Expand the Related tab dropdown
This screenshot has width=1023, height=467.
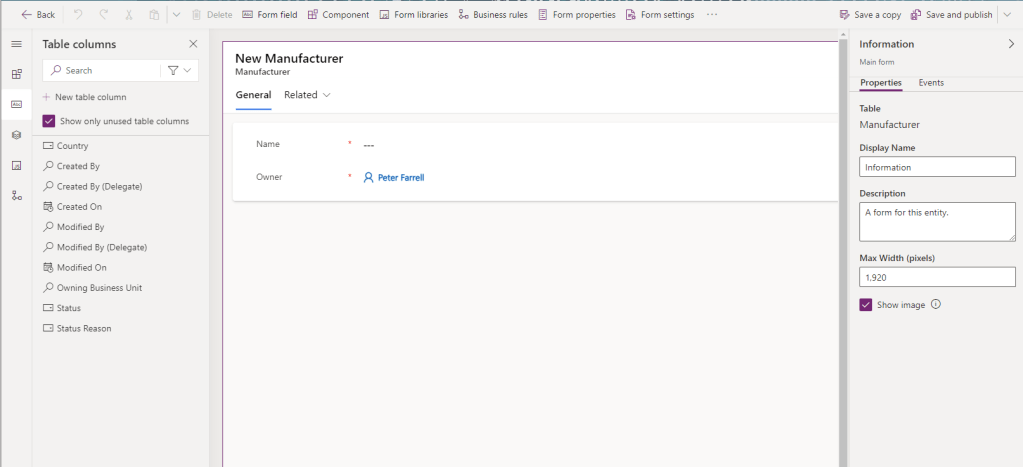click(x=307, y=95)
